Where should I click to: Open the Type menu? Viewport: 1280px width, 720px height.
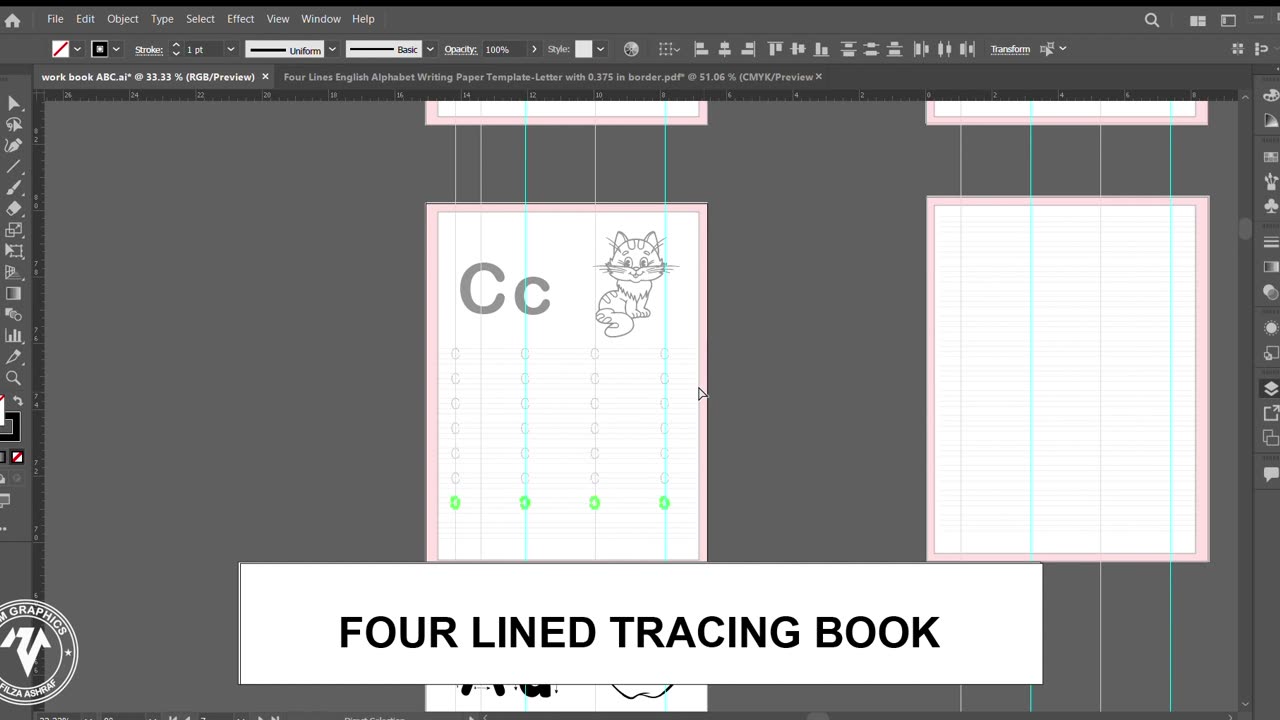click(162, 19)
